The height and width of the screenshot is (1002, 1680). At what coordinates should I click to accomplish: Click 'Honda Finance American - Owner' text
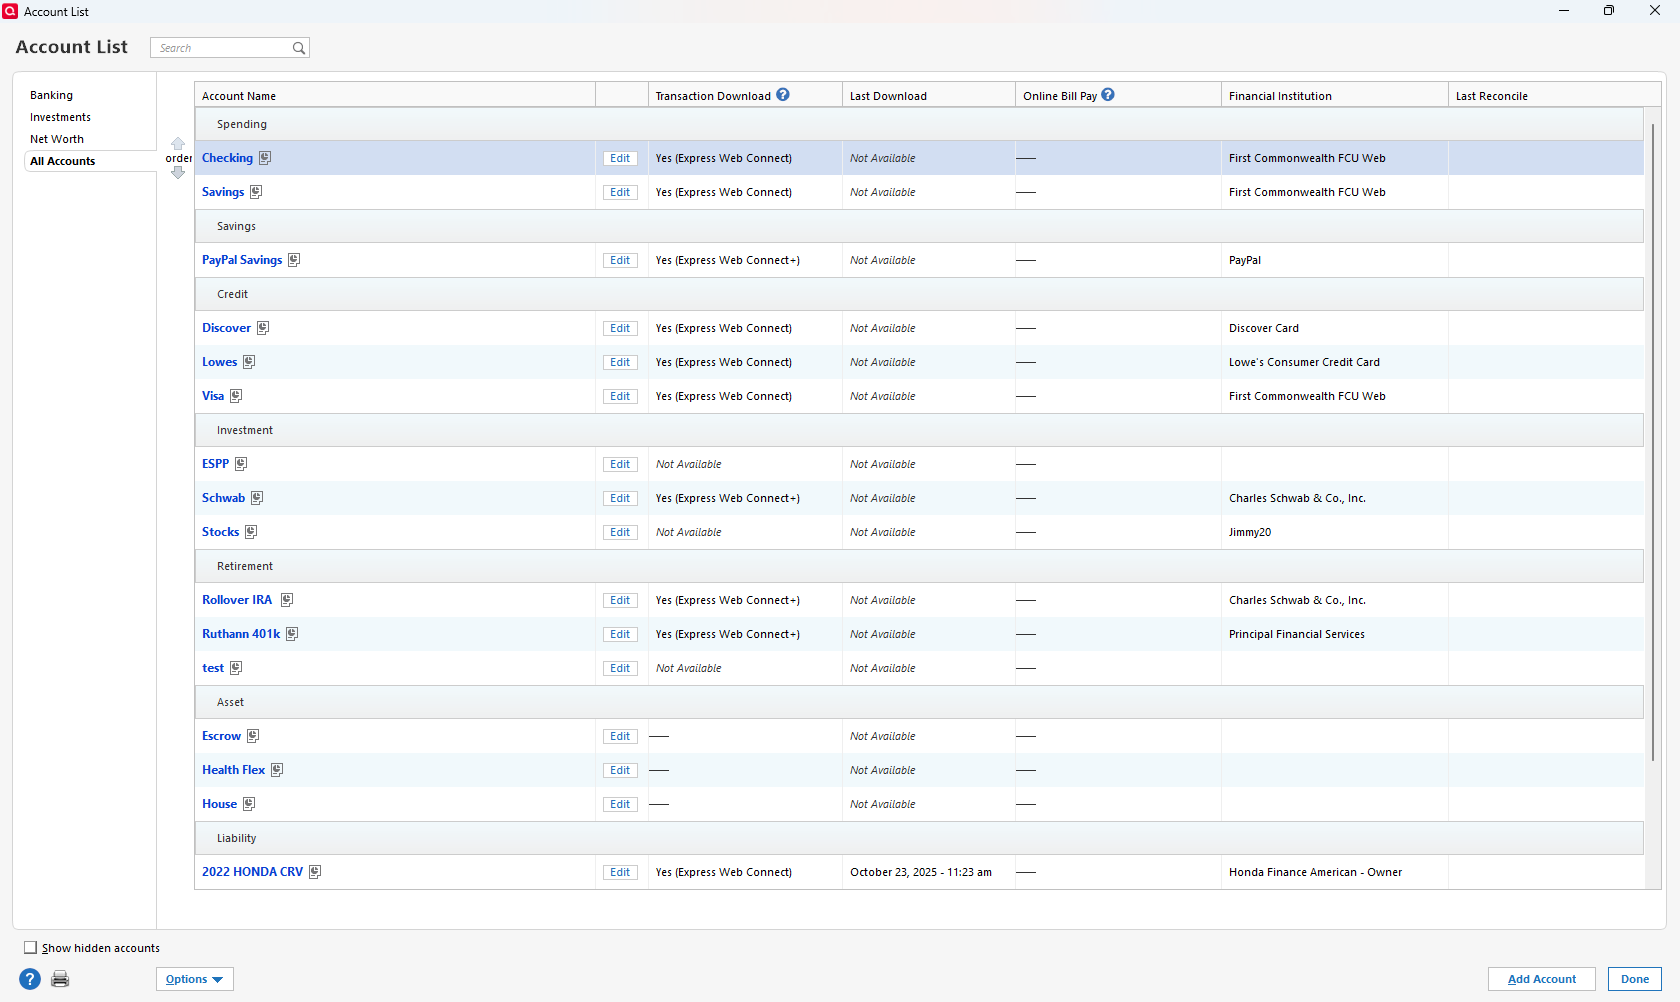coord(1315,872)
